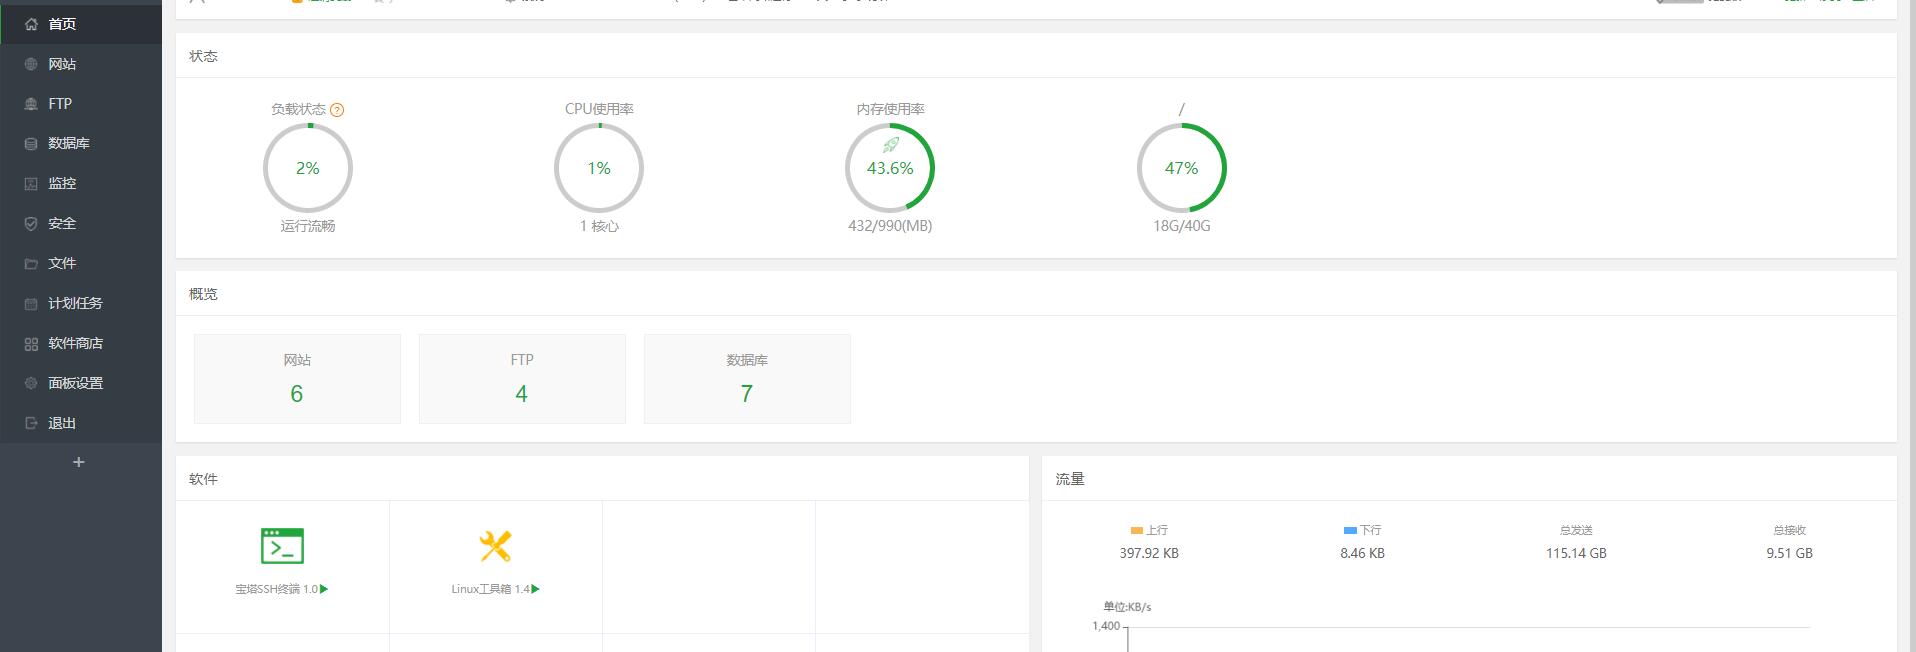Open the 软件商店 software store
The height and width of the screenshot is (652, 1916).
pos(81,344)
